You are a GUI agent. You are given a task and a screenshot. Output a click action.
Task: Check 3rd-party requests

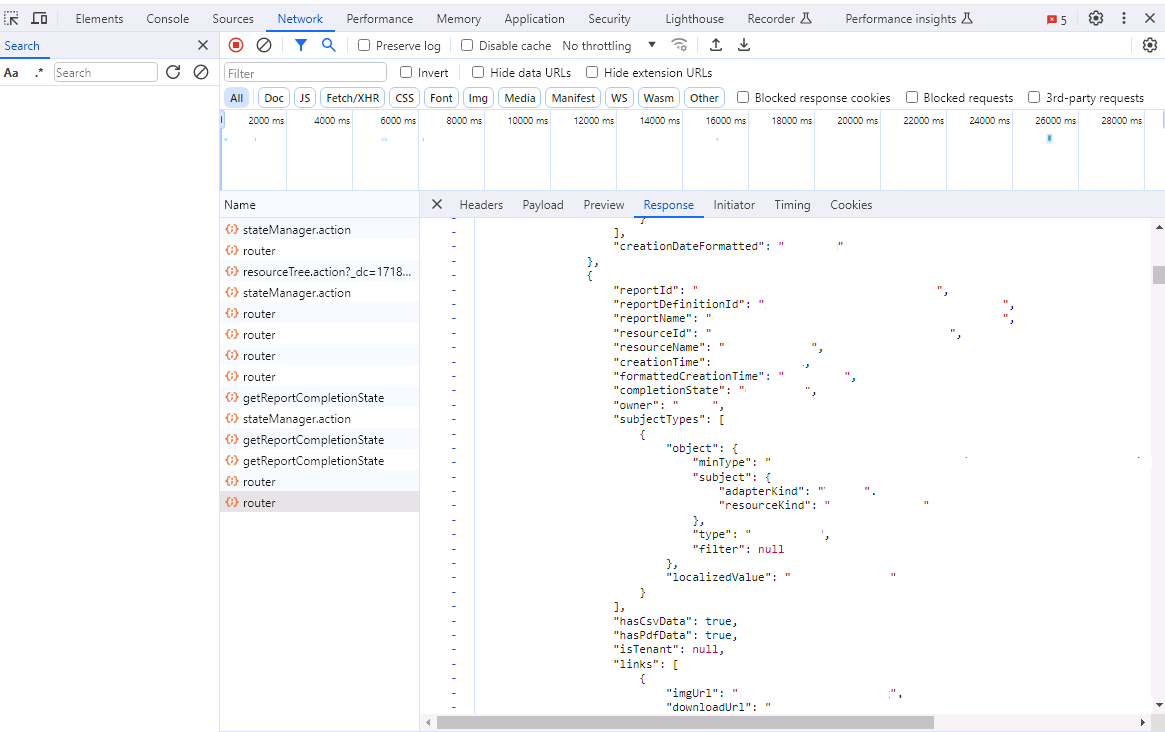pos(1033,97)
